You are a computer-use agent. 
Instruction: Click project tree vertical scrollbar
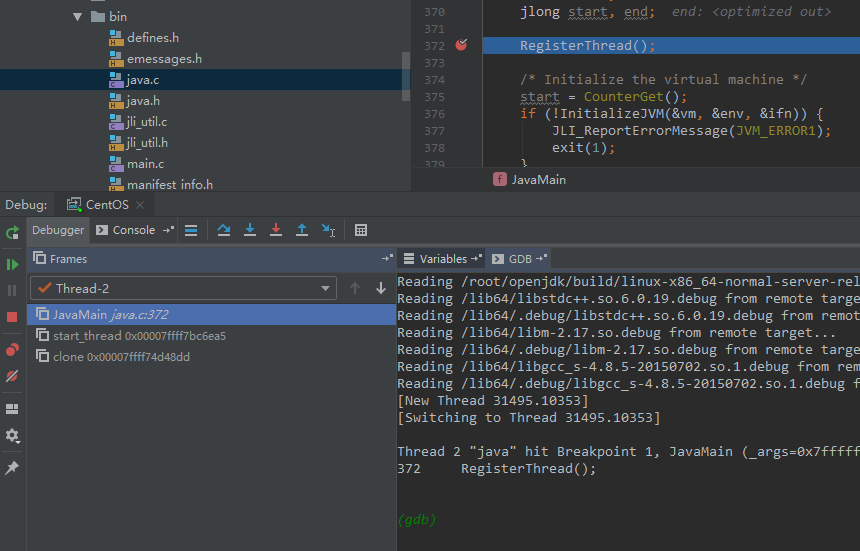(x=406, y=76)
